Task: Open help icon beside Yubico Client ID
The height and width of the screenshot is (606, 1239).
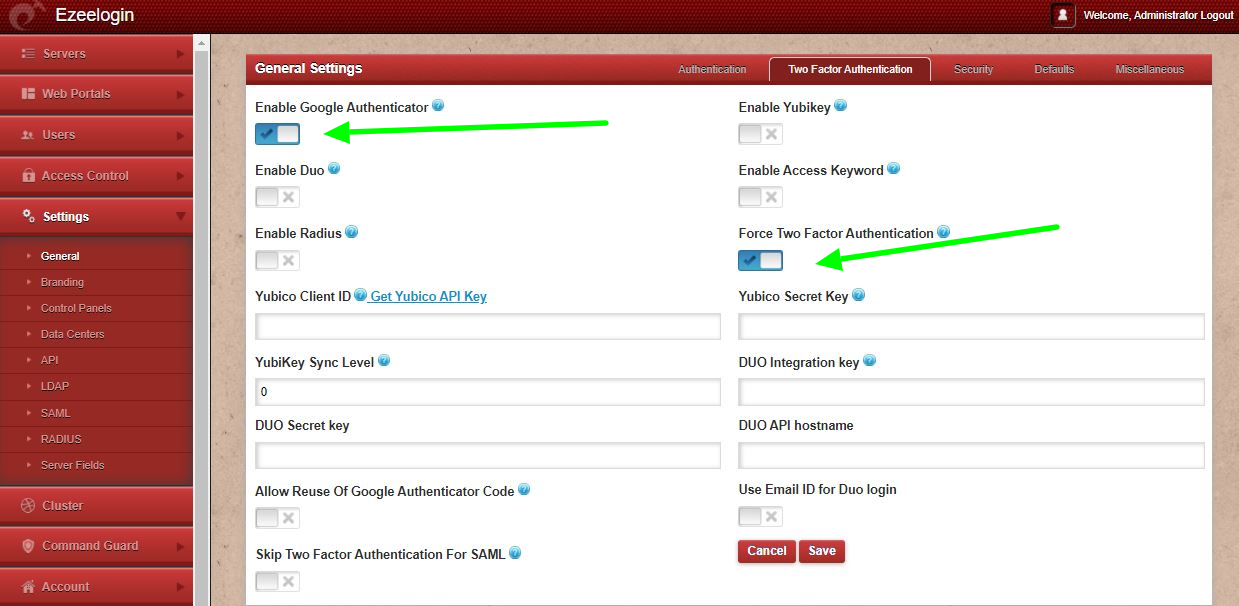Action: point(361,295)
